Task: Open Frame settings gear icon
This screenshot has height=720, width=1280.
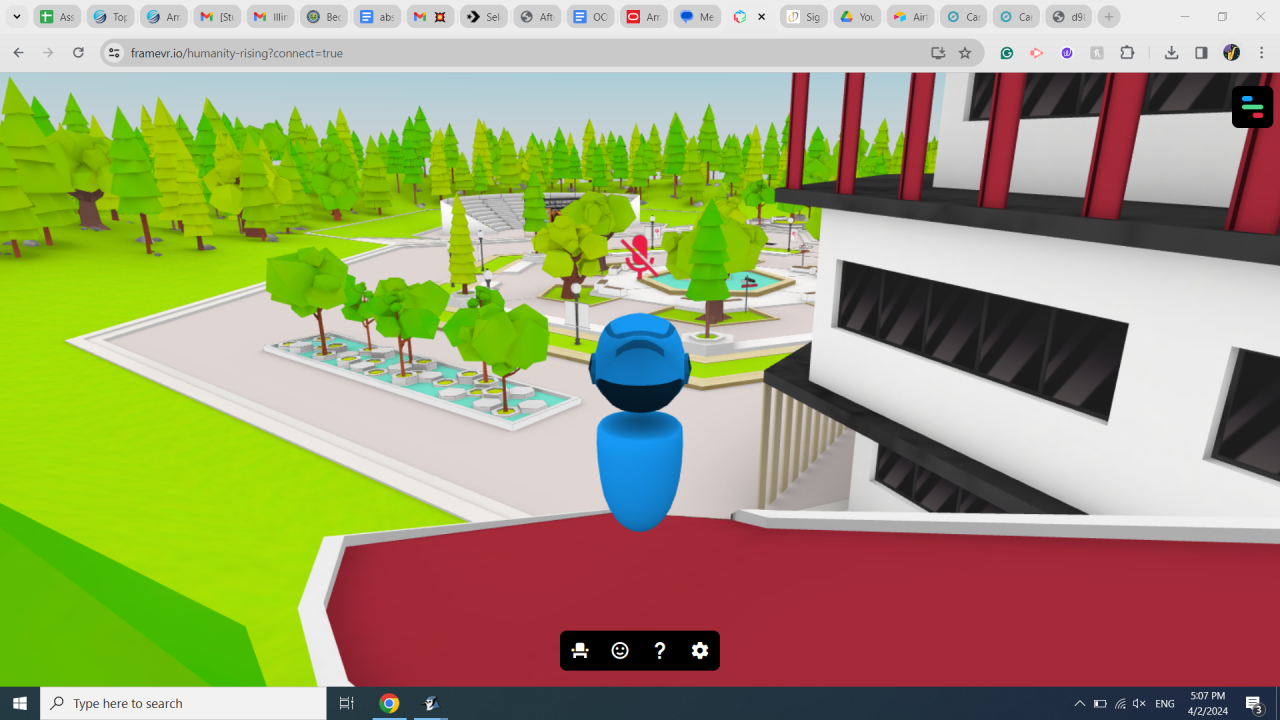Action: click(x=700, y=651)
